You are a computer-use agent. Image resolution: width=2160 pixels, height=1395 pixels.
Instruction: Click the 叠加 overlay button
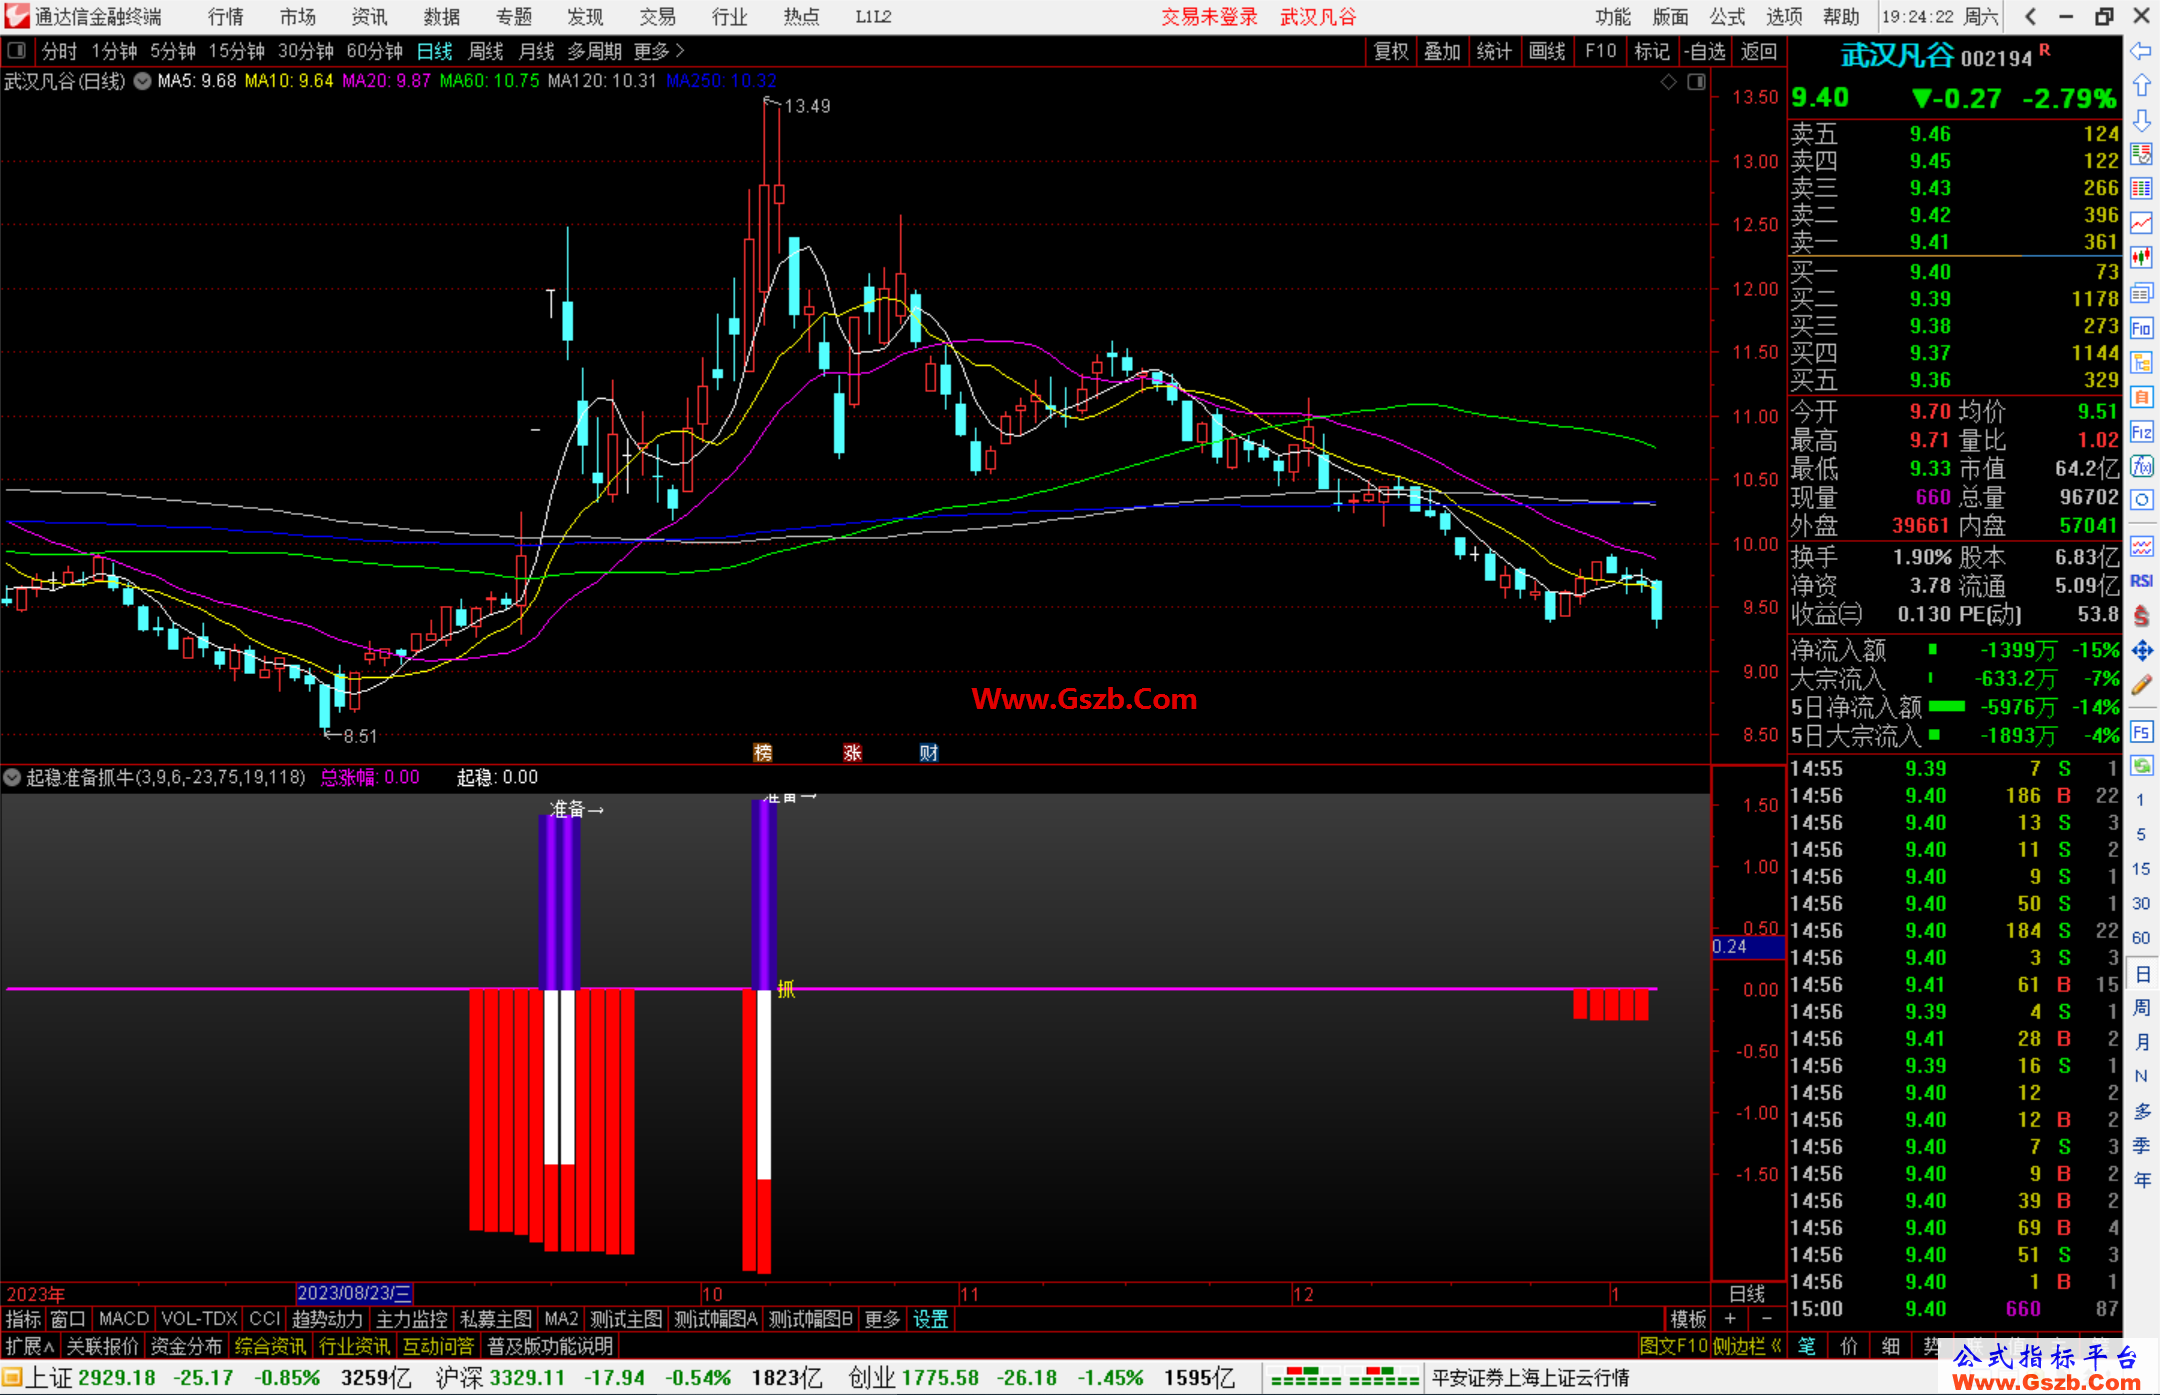(x=1442, y=51)
